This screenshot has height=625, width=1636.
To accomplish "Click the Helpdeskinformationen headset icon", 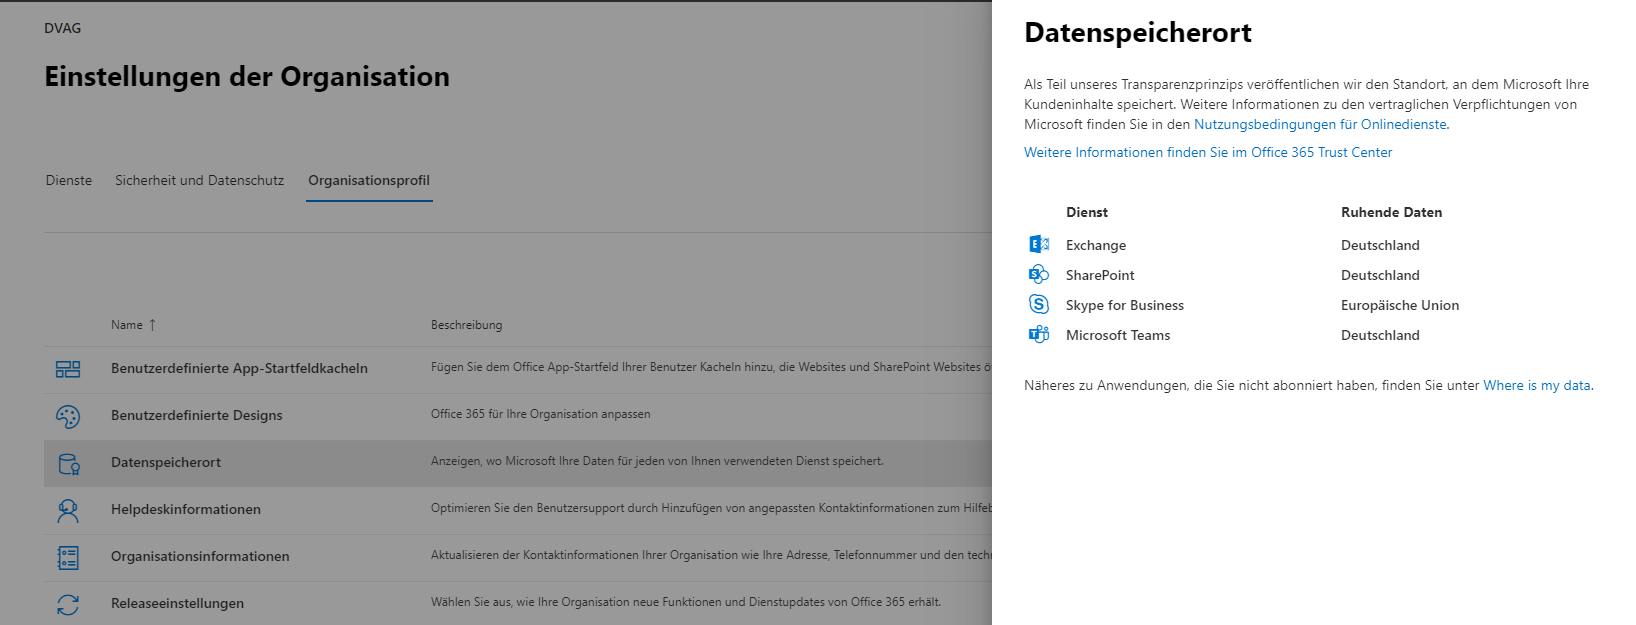I will 68,510.
